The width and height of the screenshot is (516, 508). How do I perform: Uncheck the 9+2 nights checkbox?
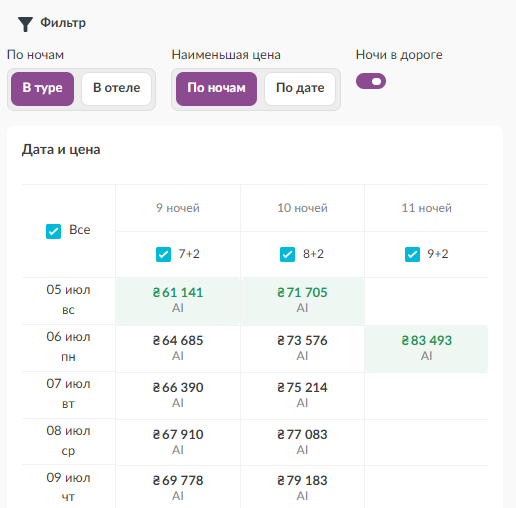pyautogui.click(x=412, y=254)
